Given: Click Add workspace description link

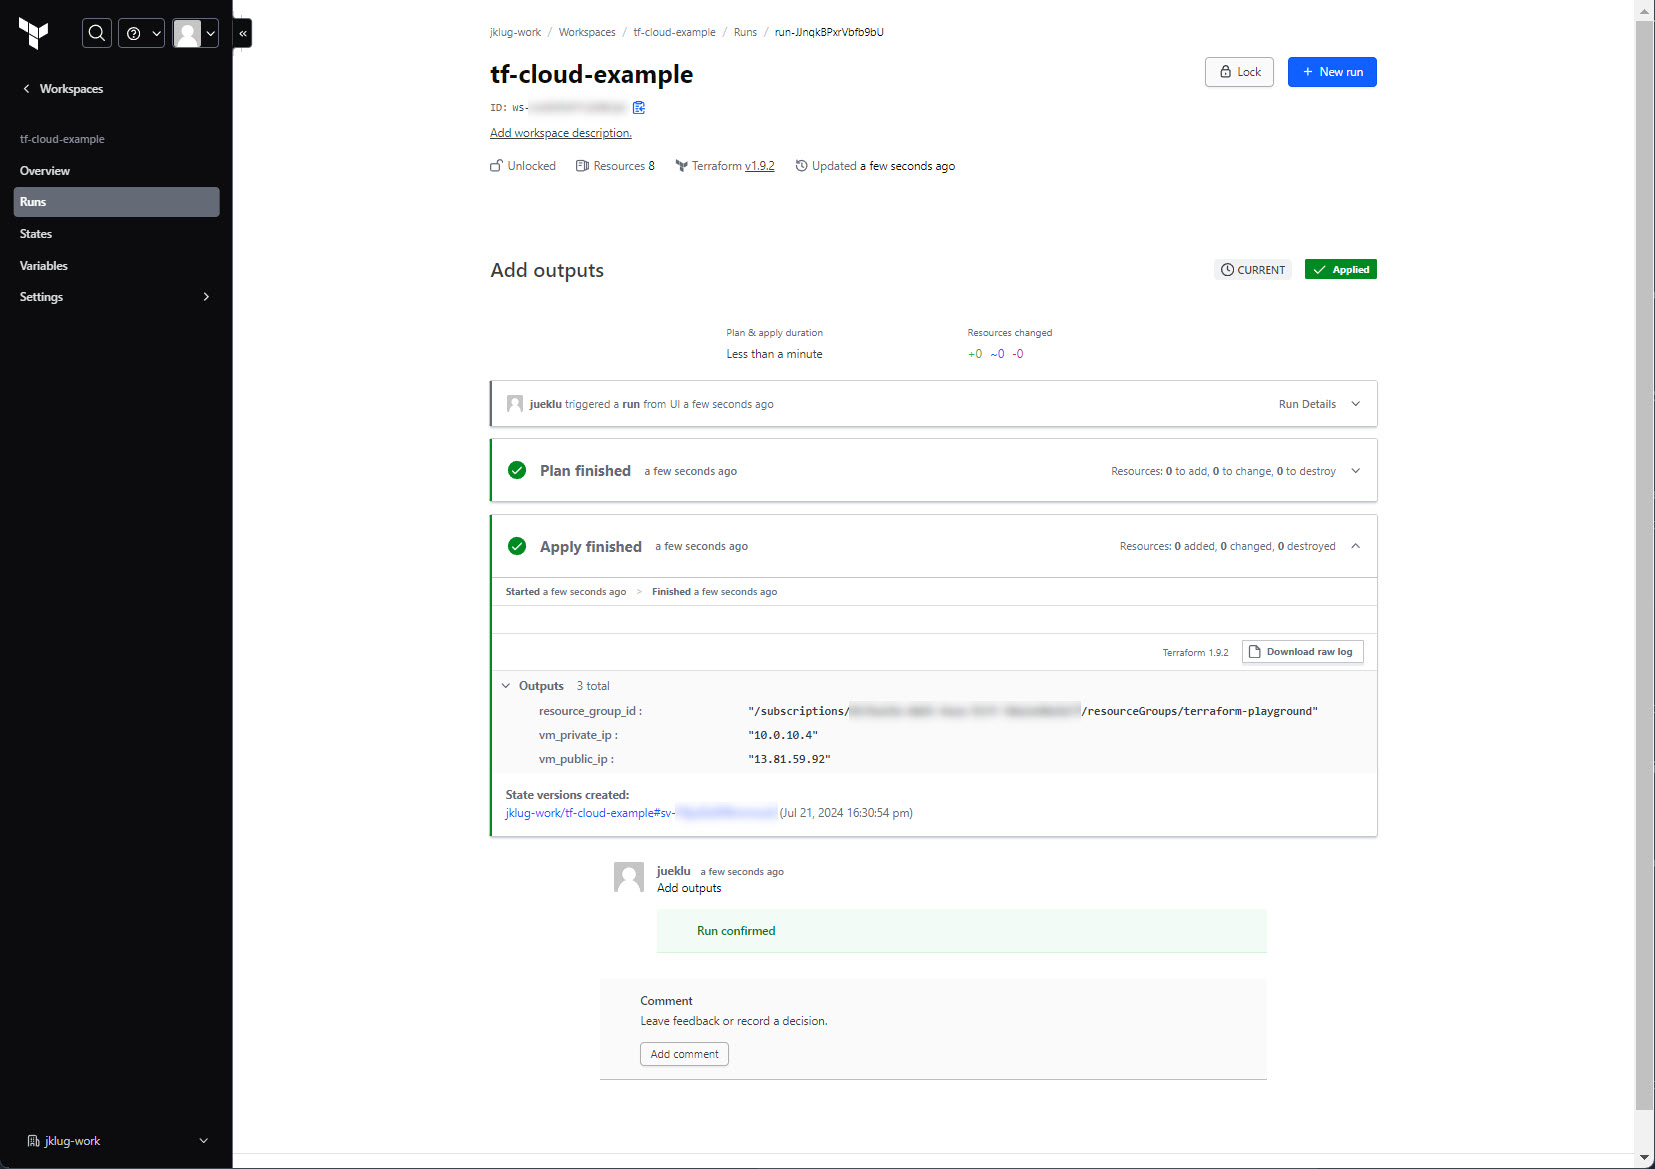Looking at the screenshot, I should (560, 133).
